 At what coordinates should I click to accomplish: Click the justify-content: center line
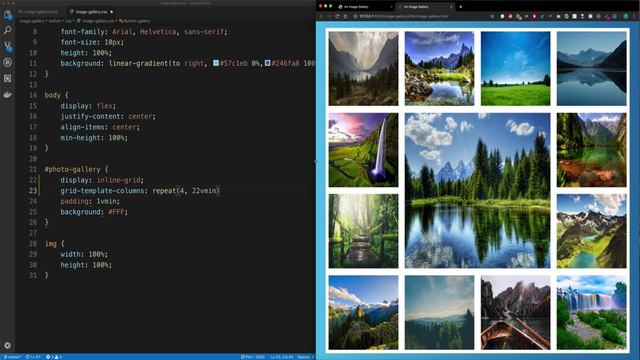click(108, 116)
